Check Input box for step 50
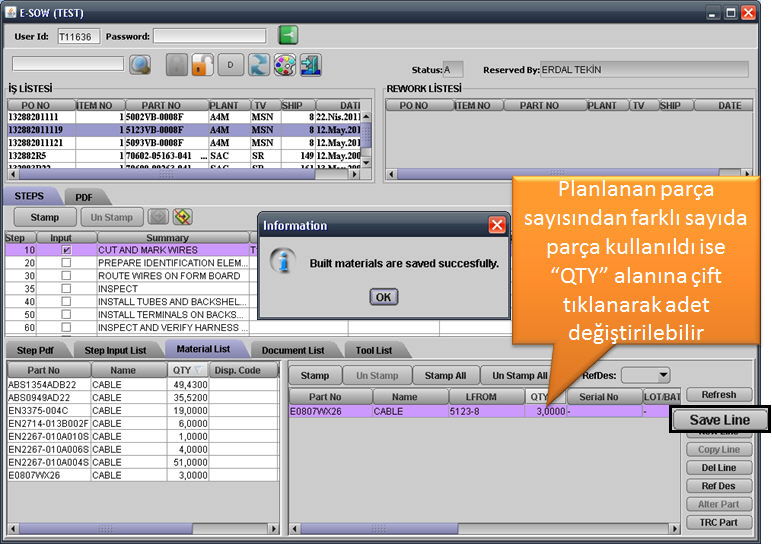The image size is (772, 544). pos(66,314)
